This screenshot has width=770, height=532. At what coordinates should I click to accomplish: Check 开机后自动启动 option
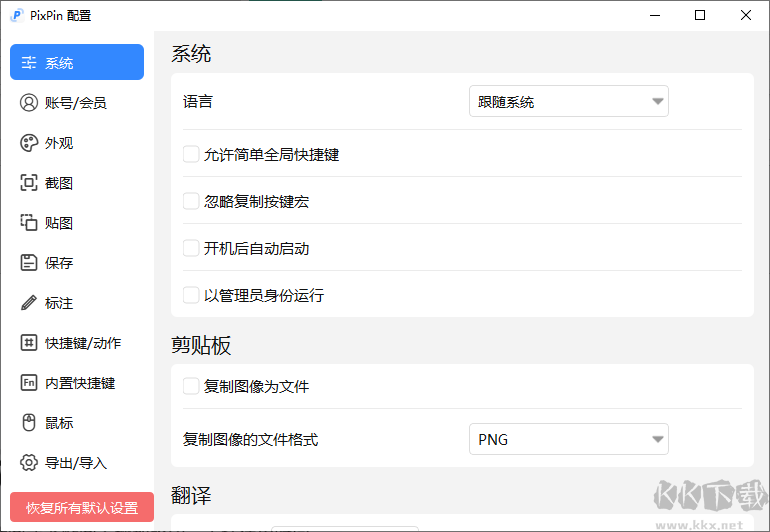coord(191,248)
